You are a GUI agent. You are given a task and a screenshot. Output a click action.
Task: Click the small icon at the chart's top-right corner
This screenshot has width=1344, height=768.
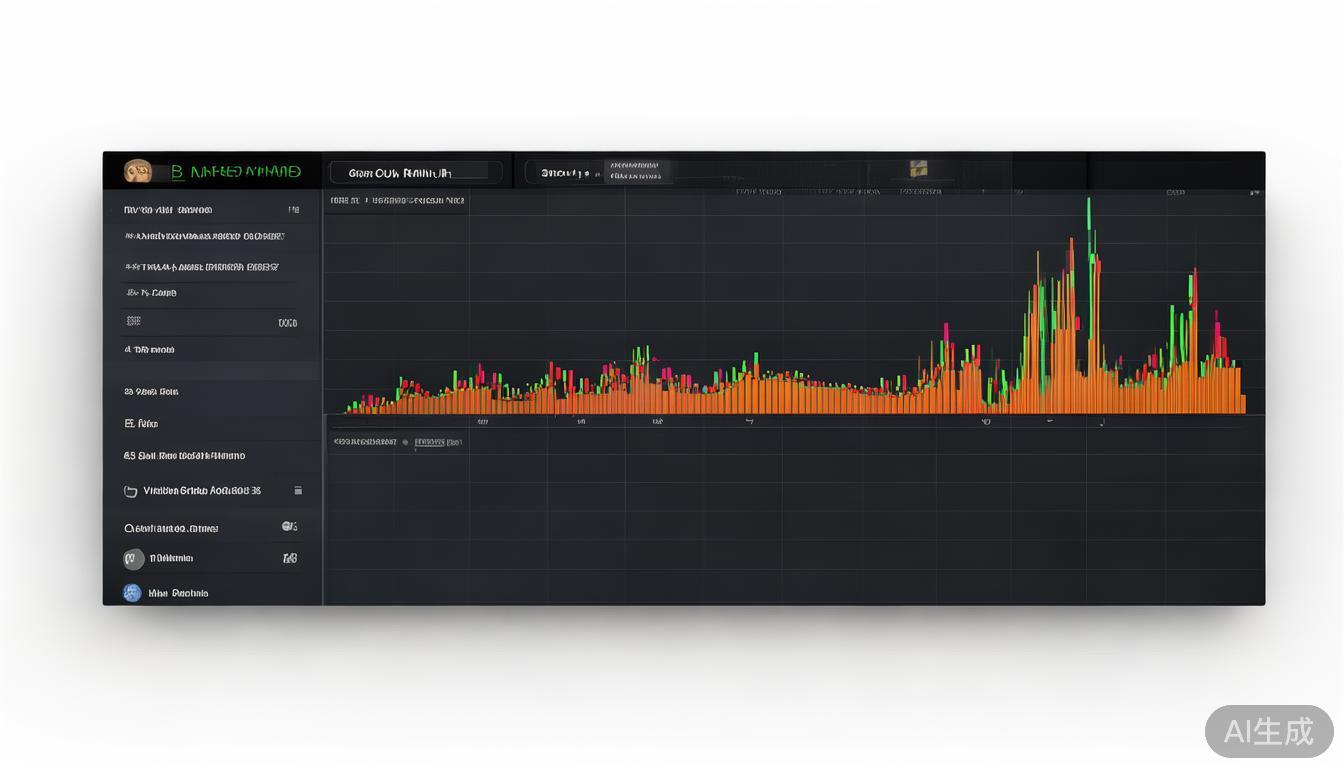(x=1255, y=192)
